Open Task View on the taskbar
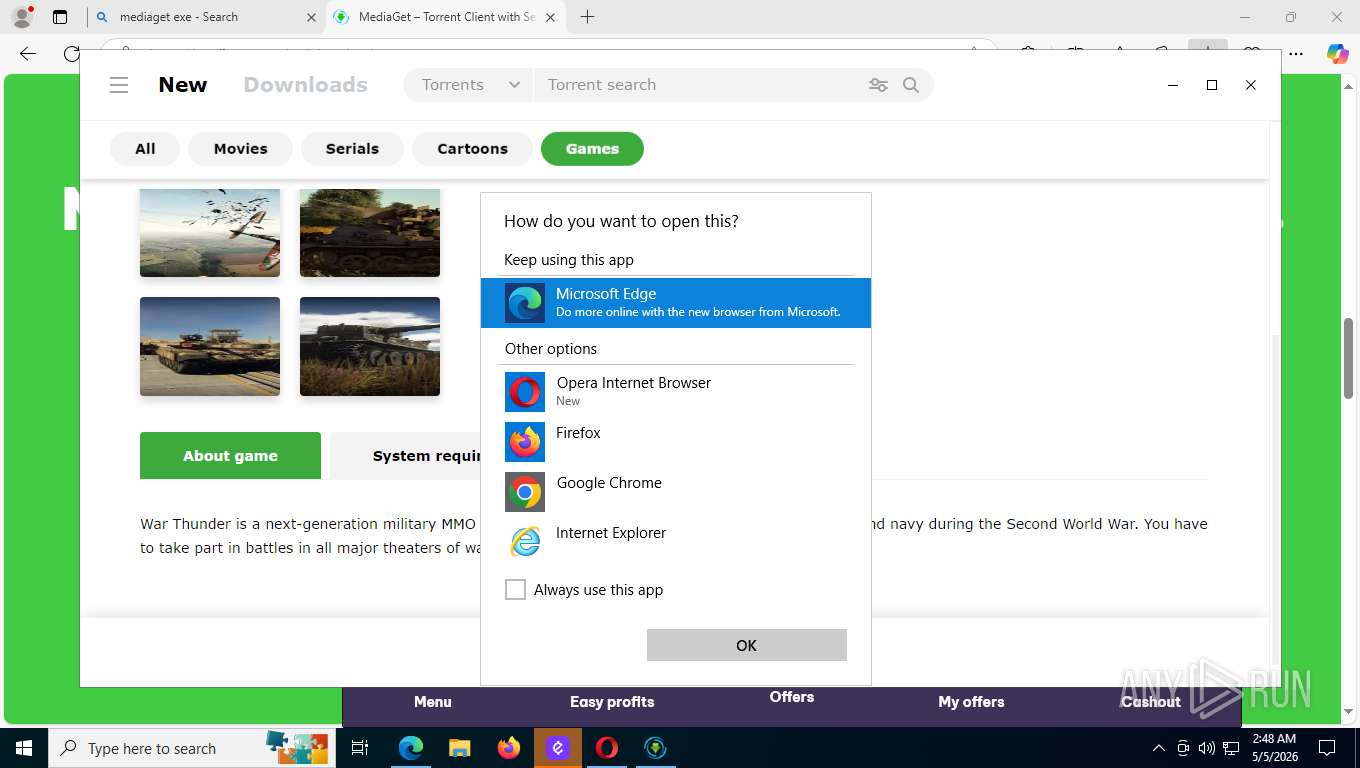Screen dimensions: 1360x768 point(361,748)
